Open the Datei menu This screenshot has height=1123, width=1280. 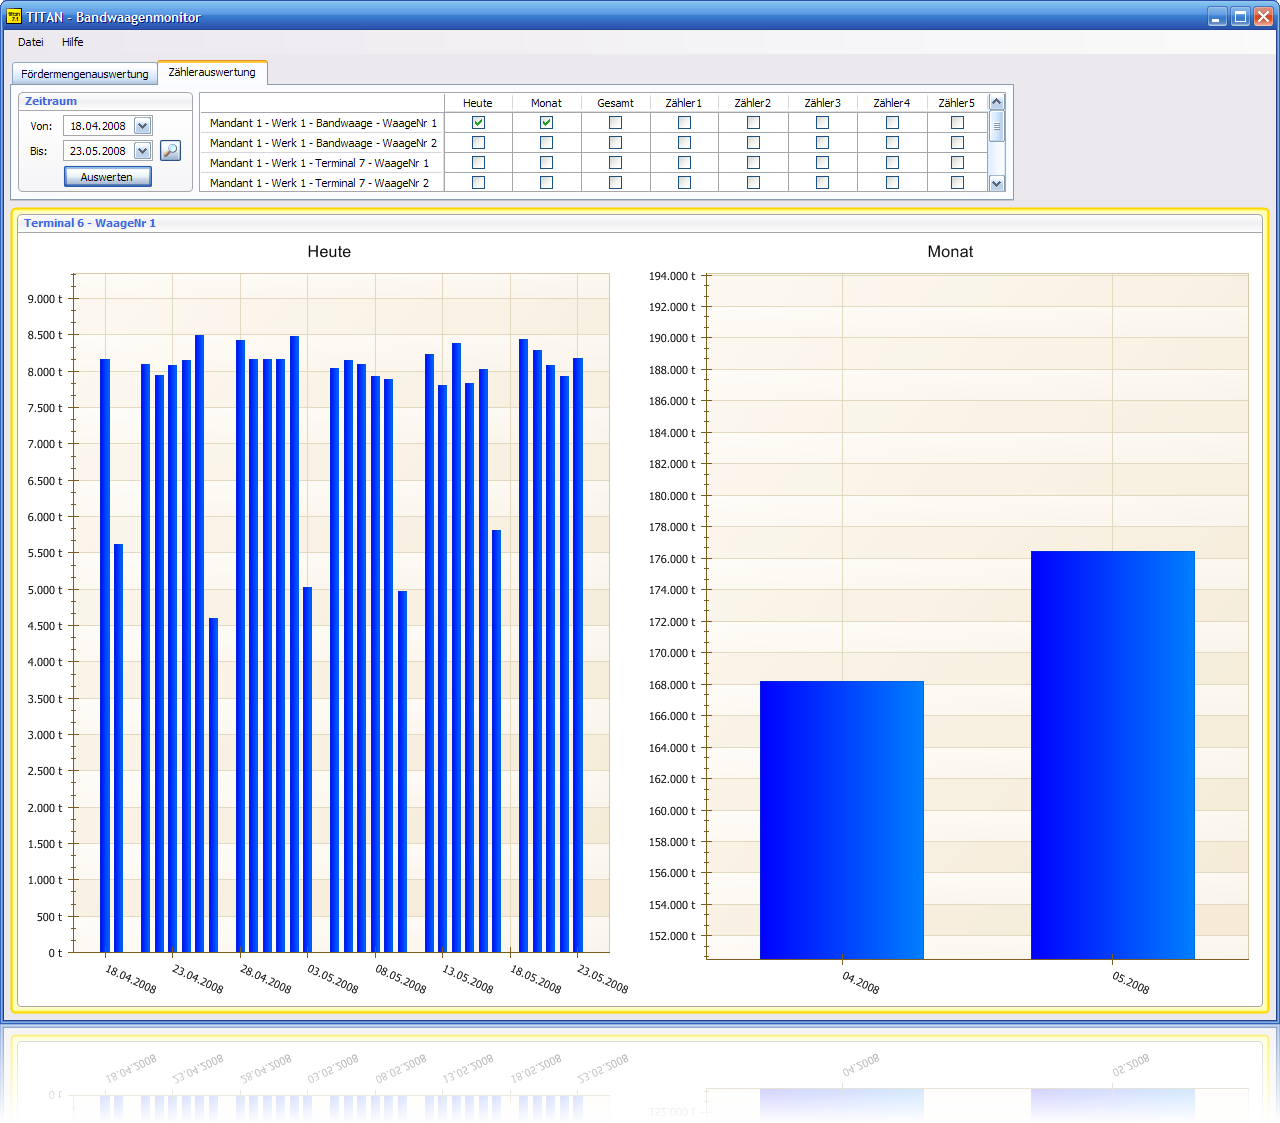pos(31,42)
